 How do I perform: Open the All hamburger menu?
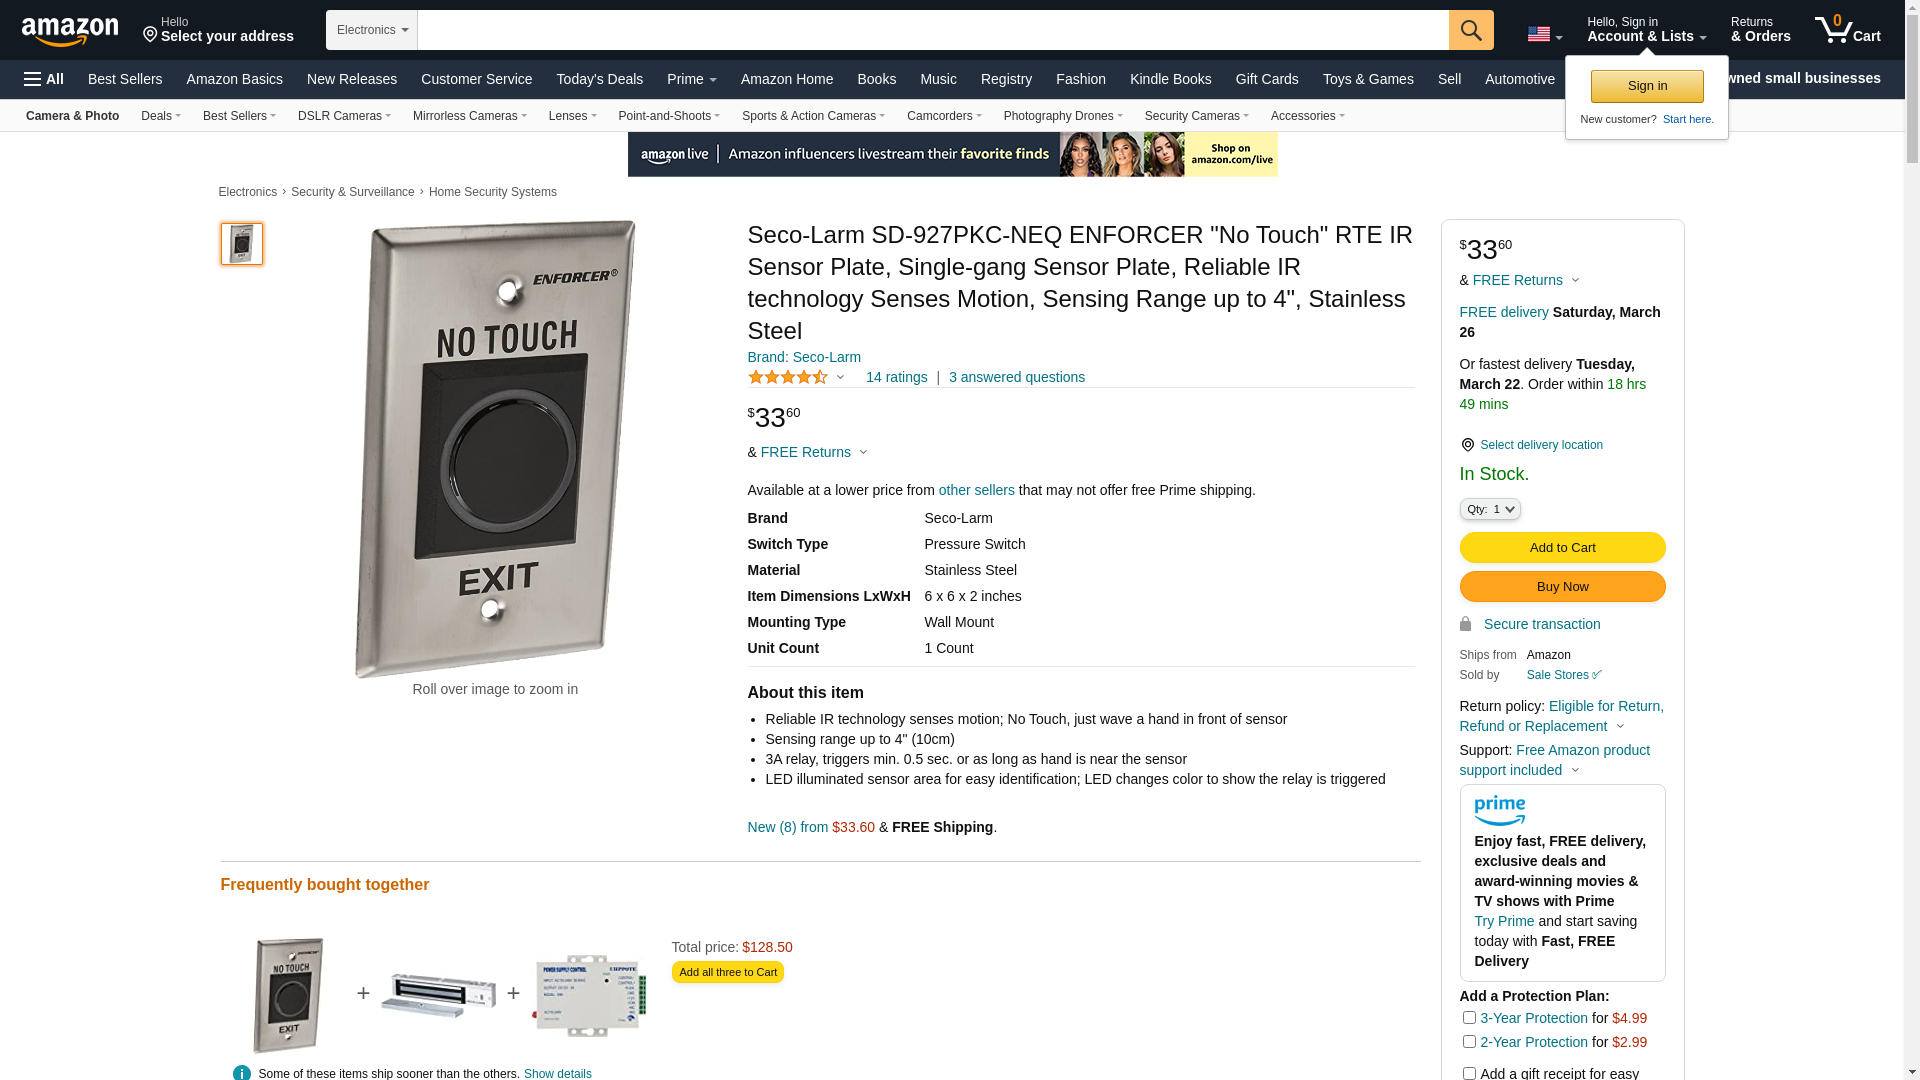44,79
